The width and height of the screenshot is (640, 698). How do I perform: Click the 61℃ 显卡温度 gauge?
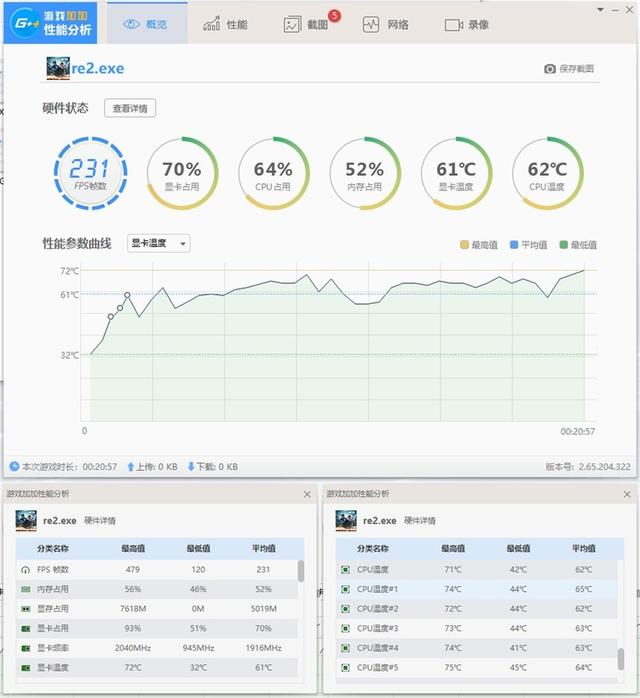point(456,173)
